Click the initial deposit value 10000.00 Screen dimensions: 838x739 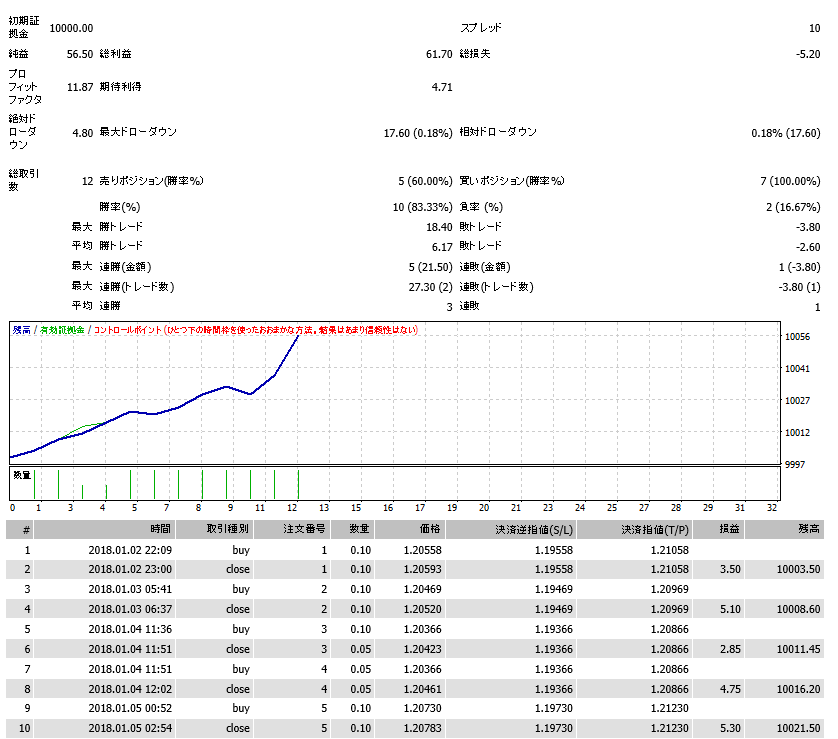(71, 28)
